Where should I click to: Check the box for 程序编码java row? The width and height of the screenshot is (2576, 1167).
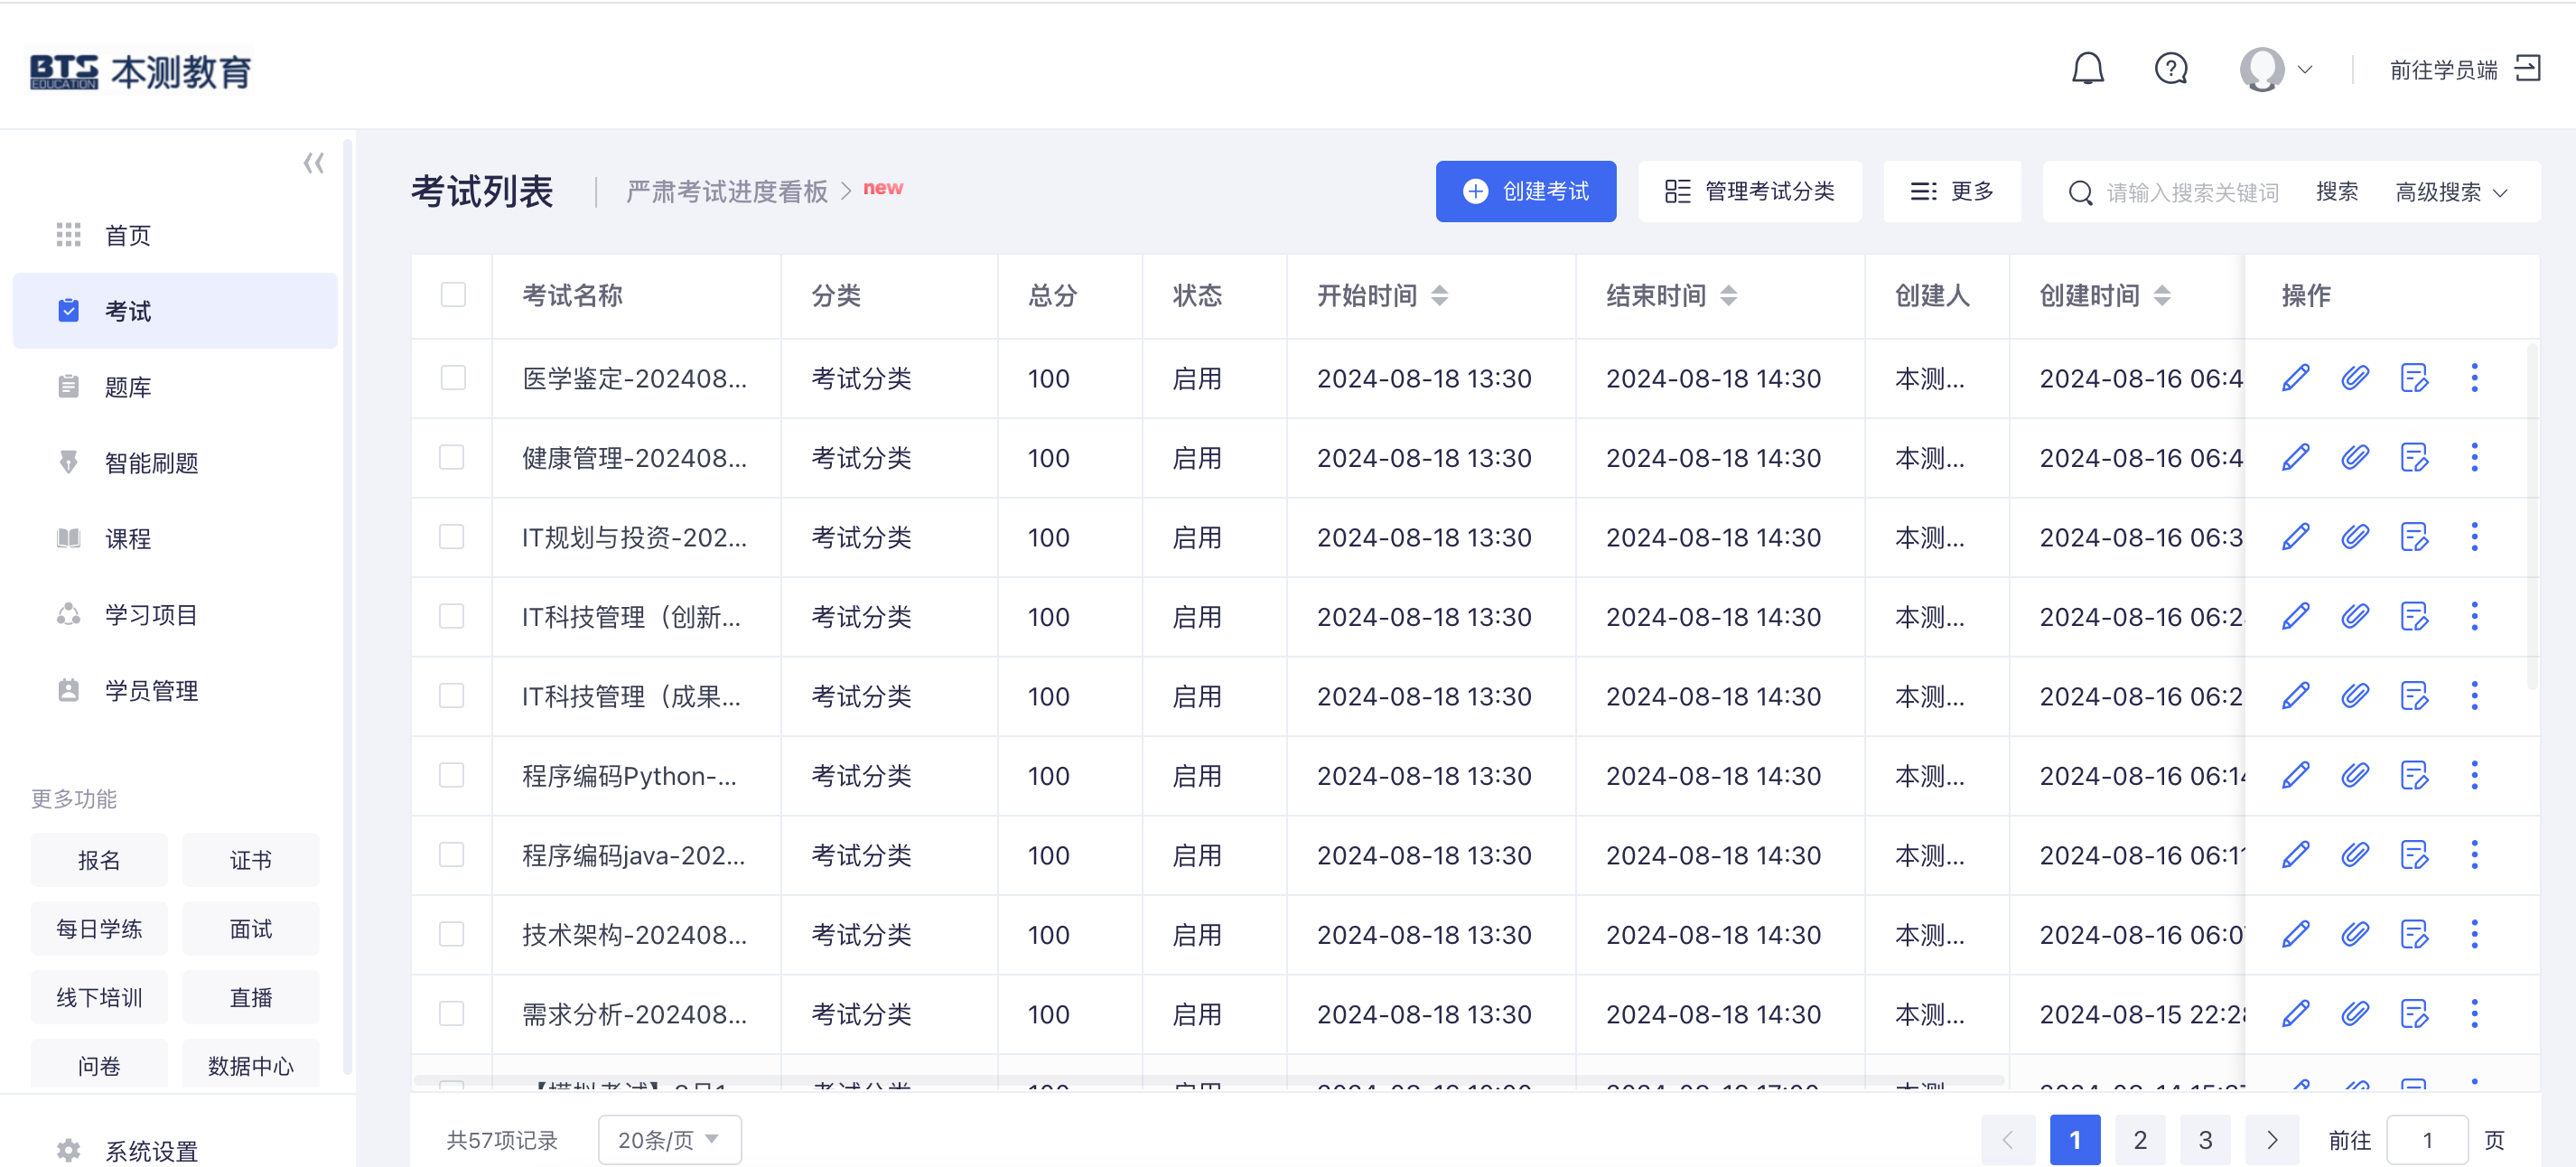[452, 855]
